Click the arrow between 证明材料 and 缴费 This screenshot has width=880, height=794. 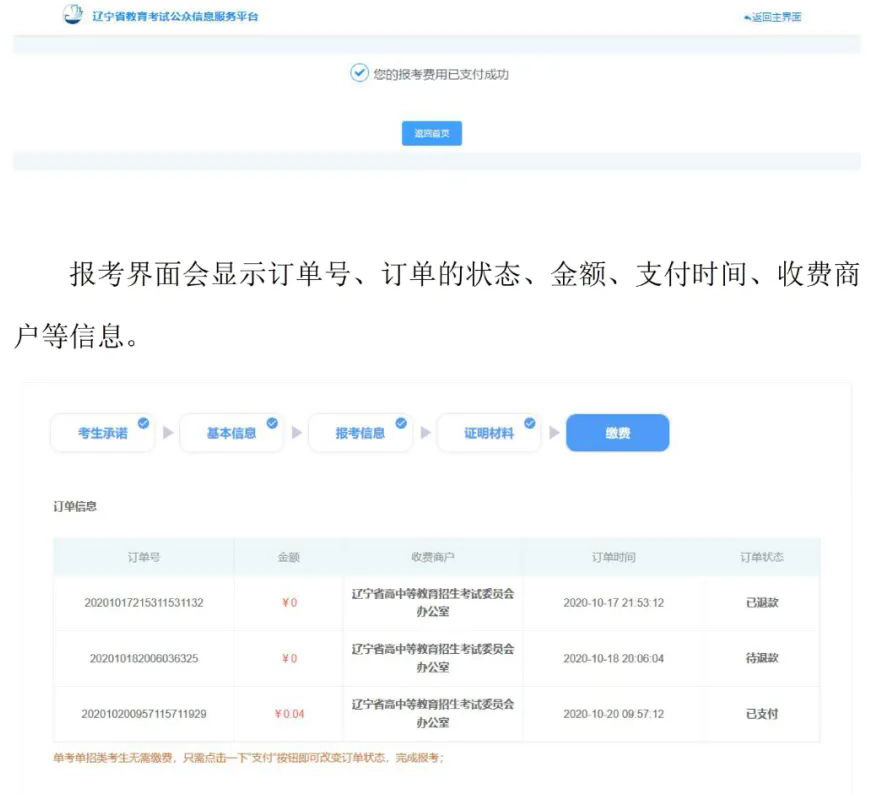(x=554, y=433)
